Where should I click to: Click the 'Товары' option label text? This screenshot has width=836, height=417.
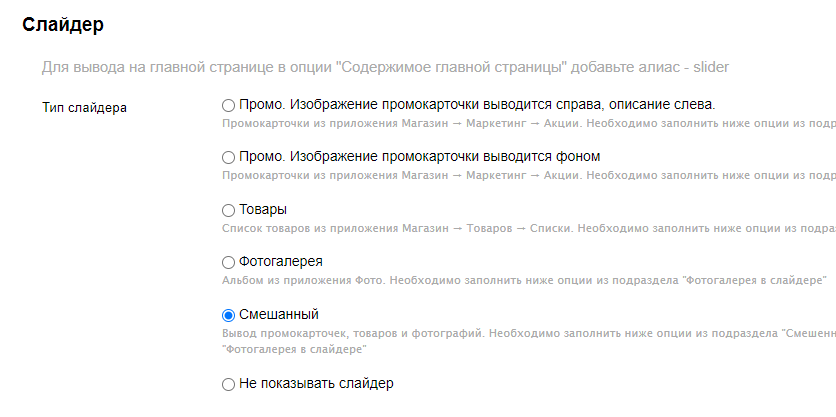click(x=263, y=210)
